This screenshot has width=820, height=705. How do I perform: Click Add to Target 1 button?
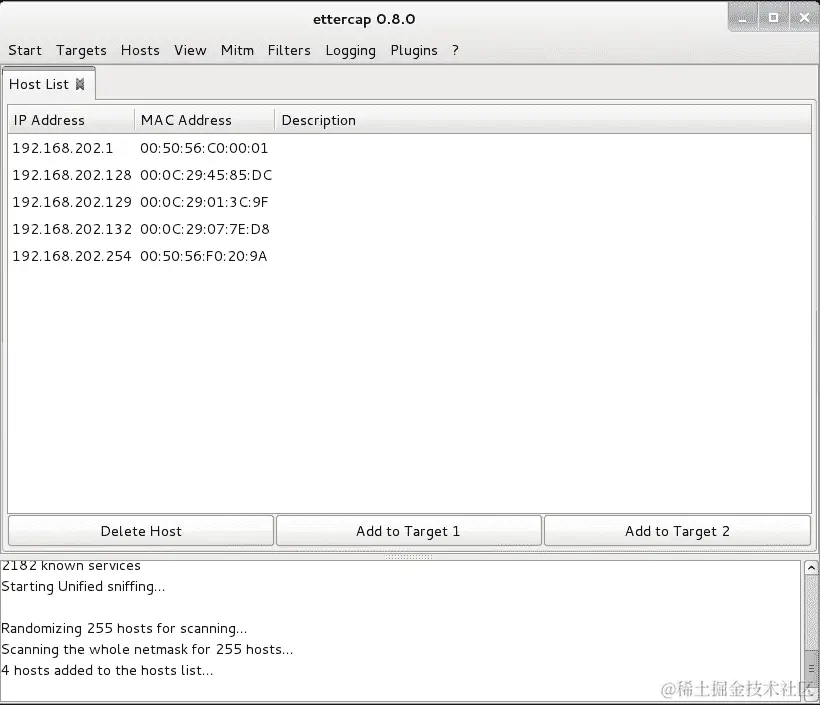tap(408, 531)
